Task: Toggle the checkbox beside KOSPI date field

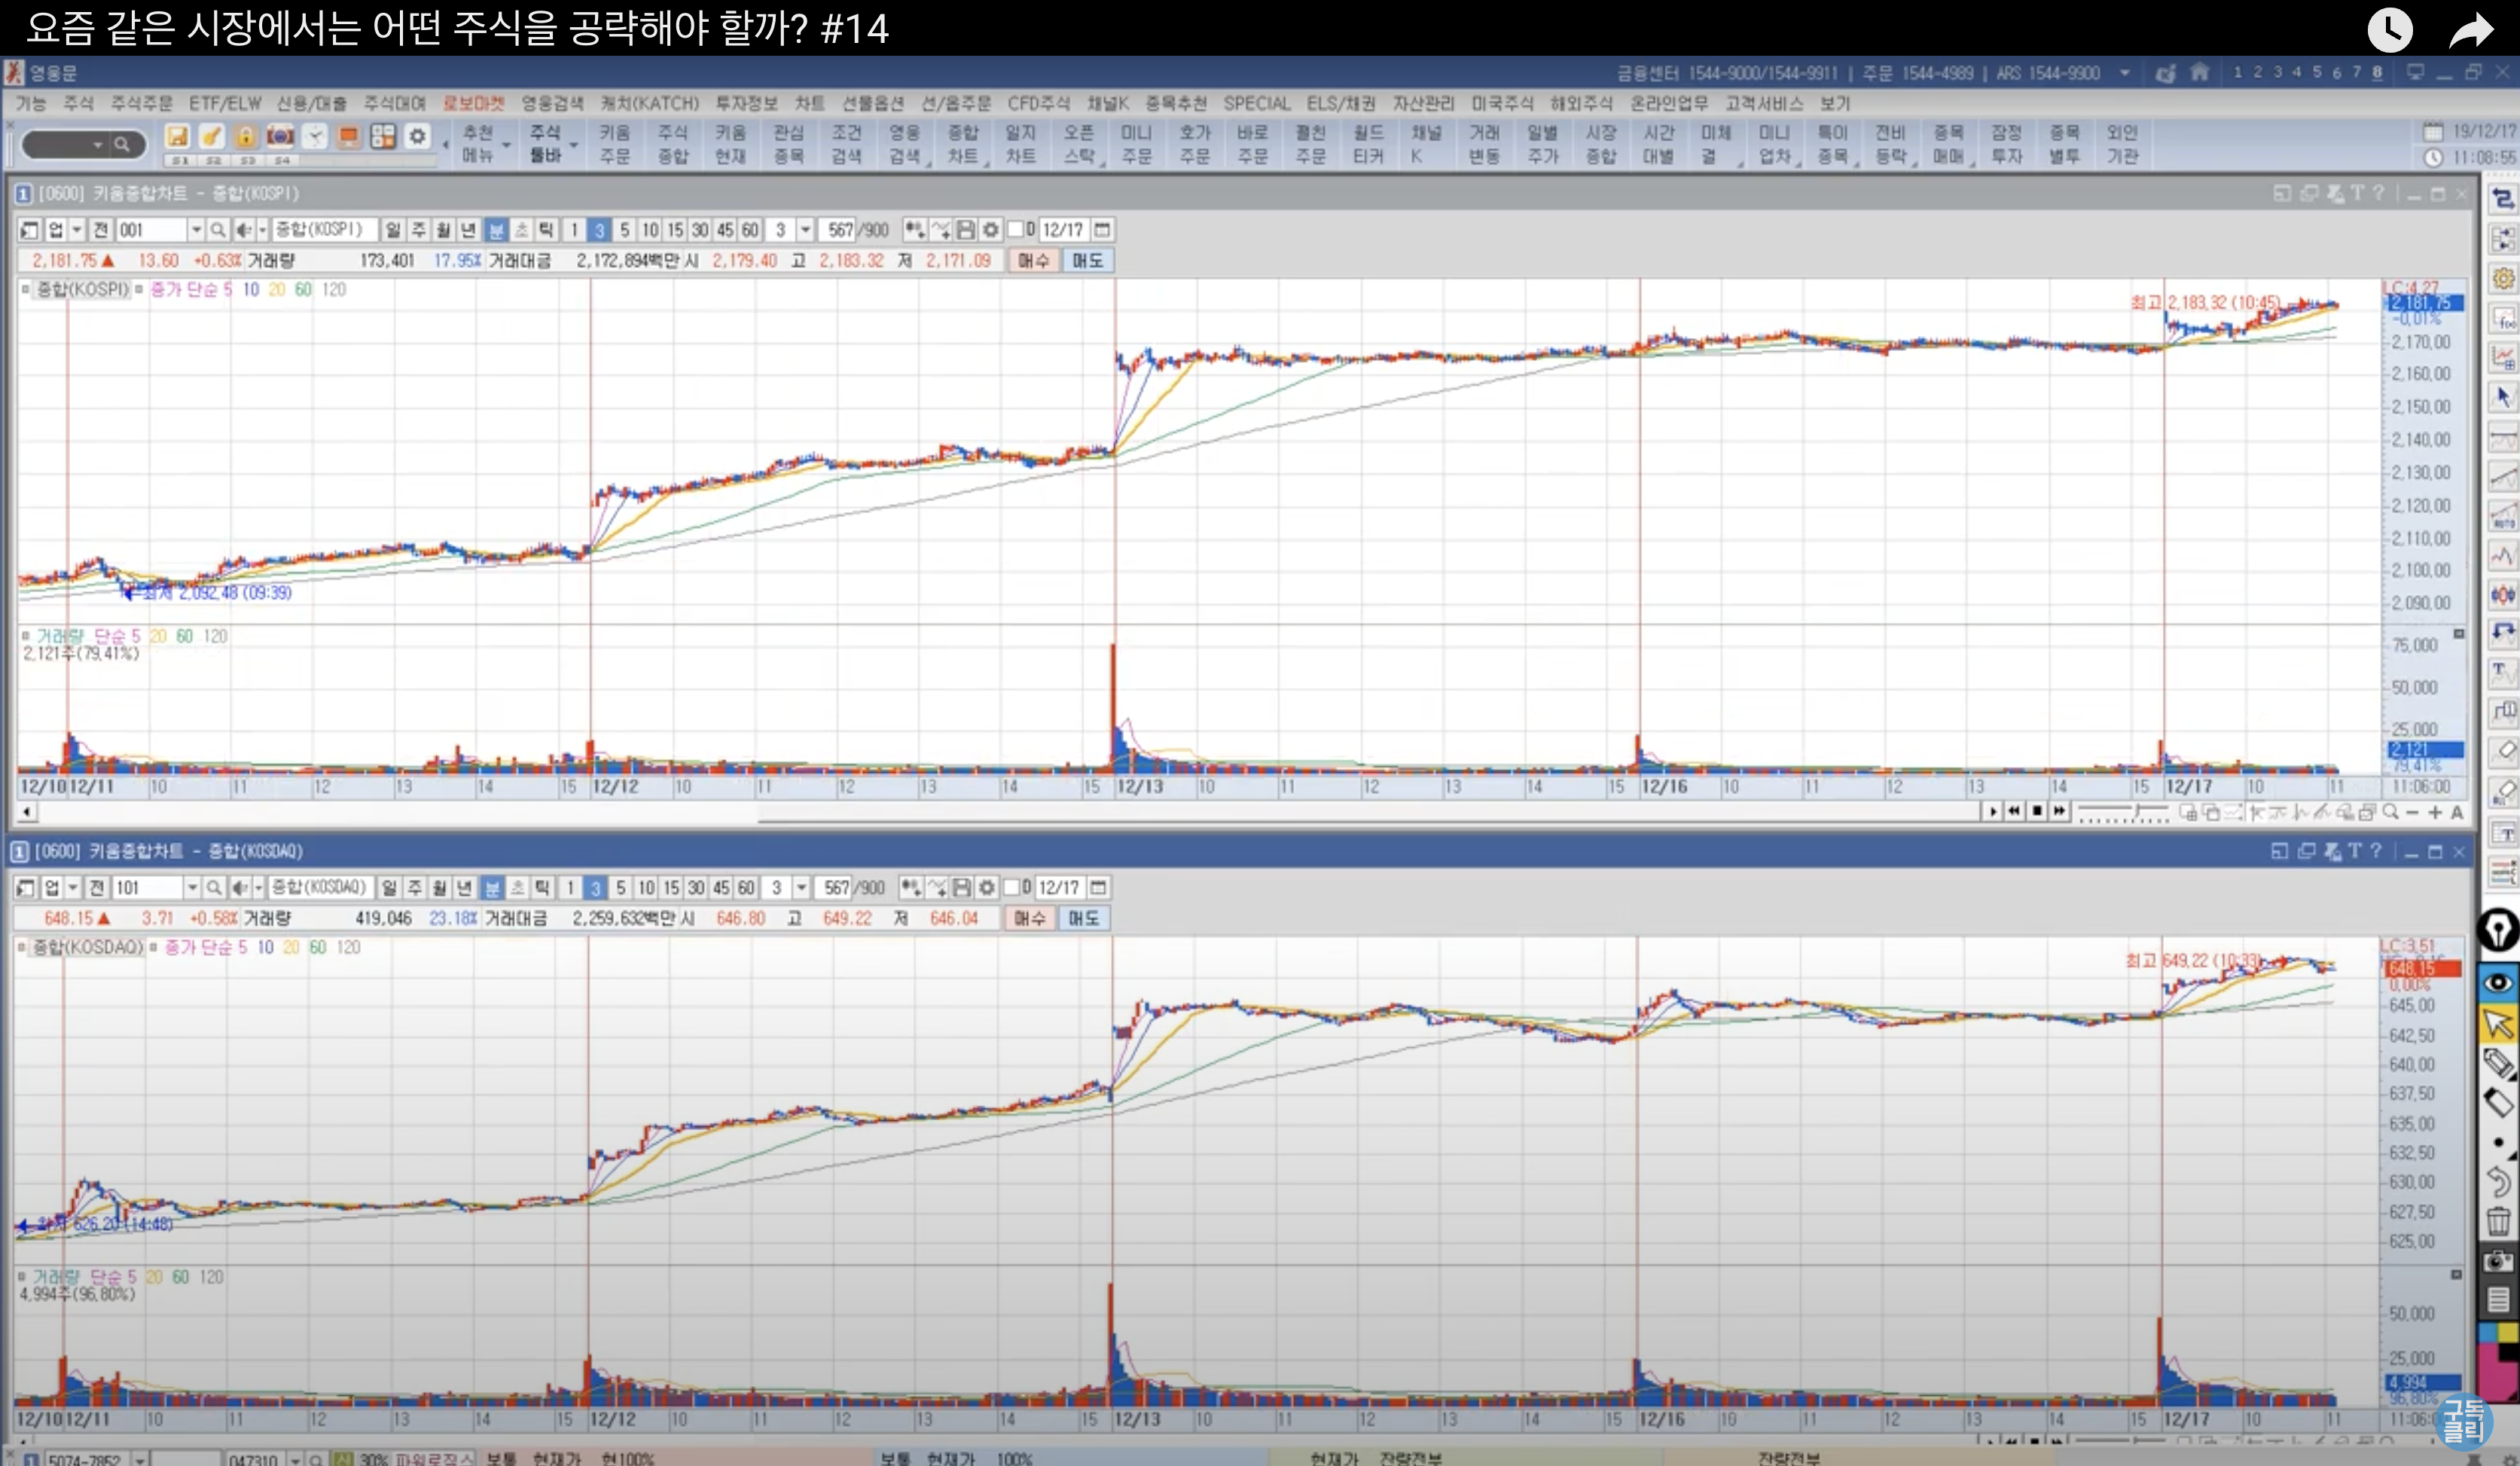Action: pyautogui.click(x=1016, y=230)
